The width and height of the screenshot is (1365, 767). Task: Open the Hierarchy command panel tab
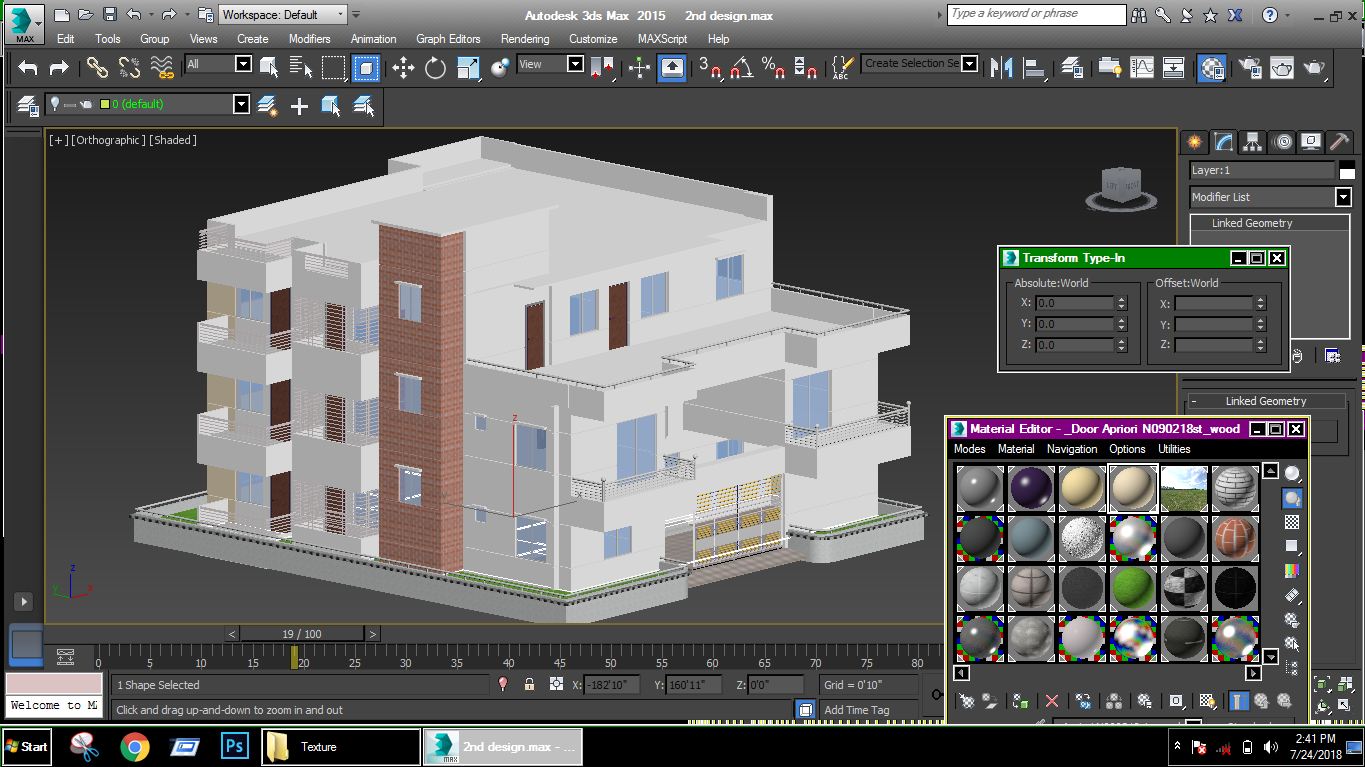(x=1252, y=142)
